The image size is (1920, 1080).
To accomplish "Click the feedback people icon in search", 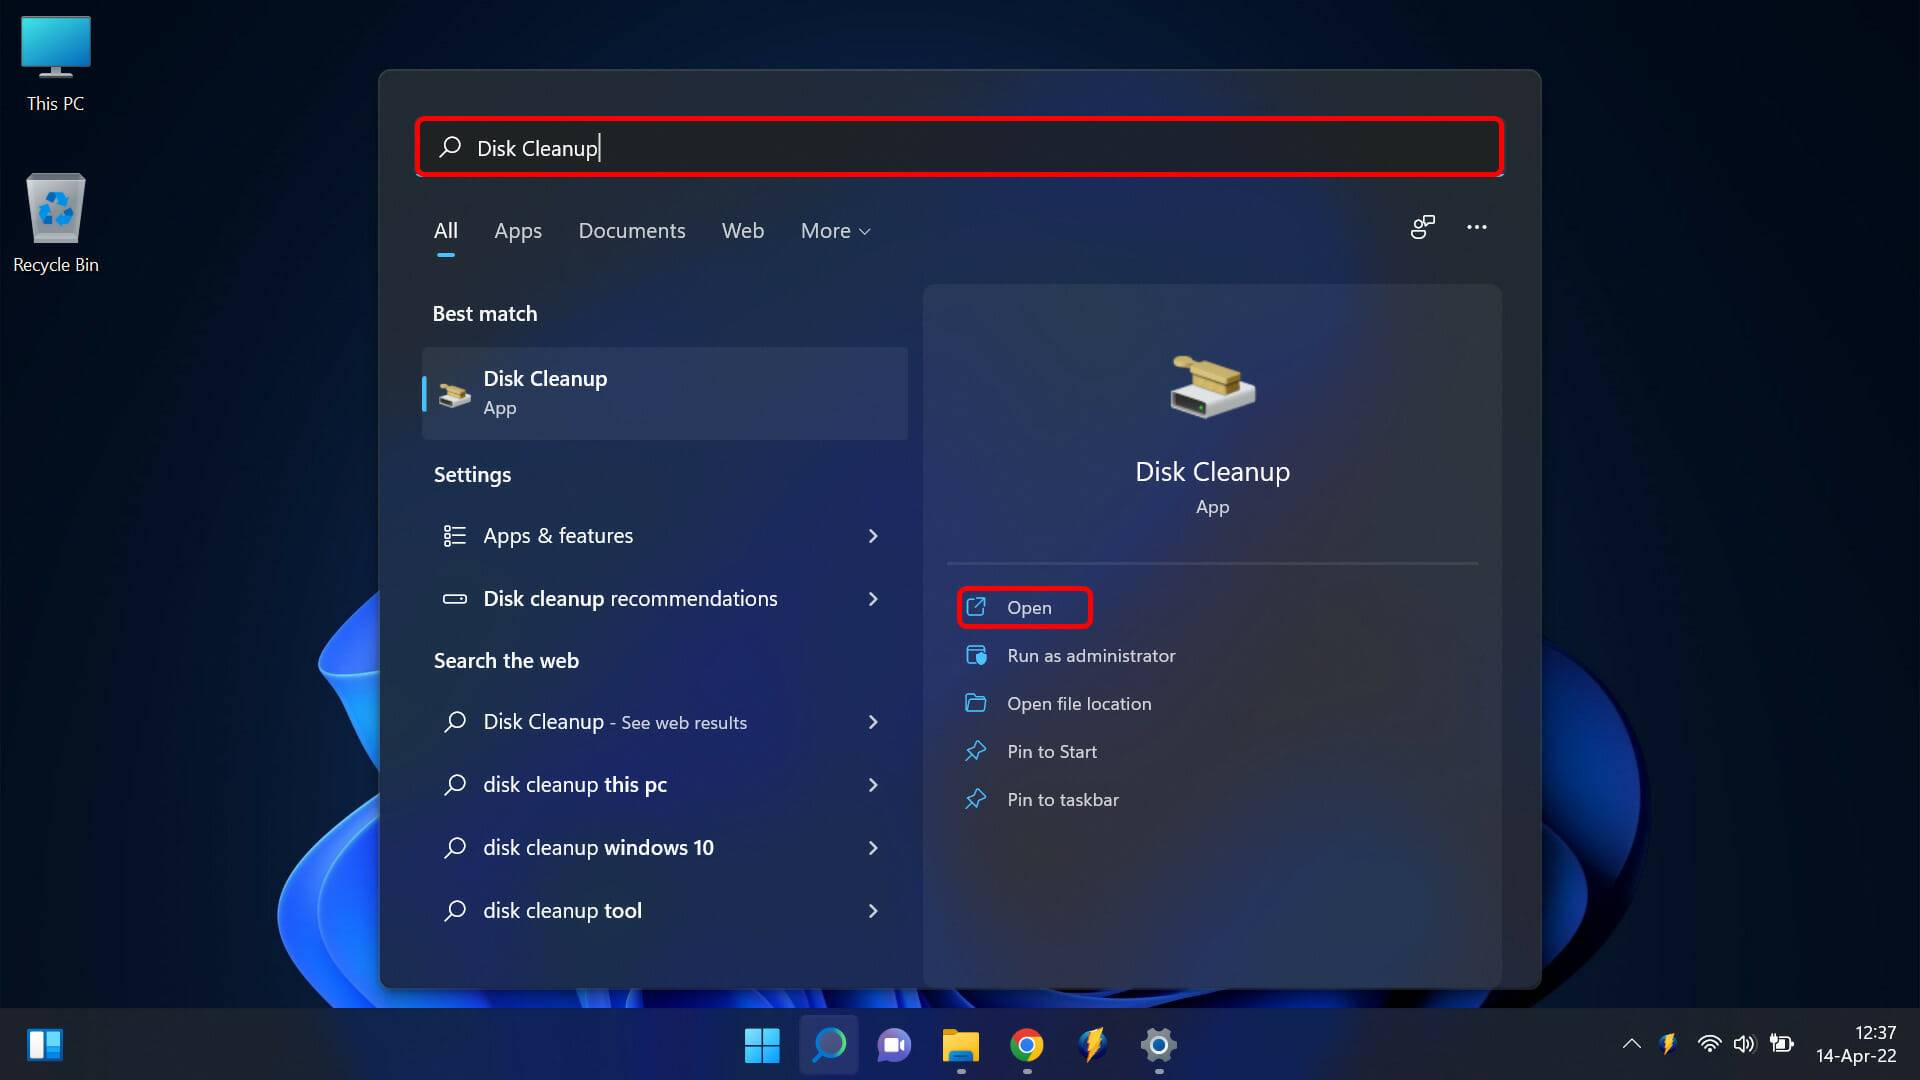I will [x=1422, y=228].
